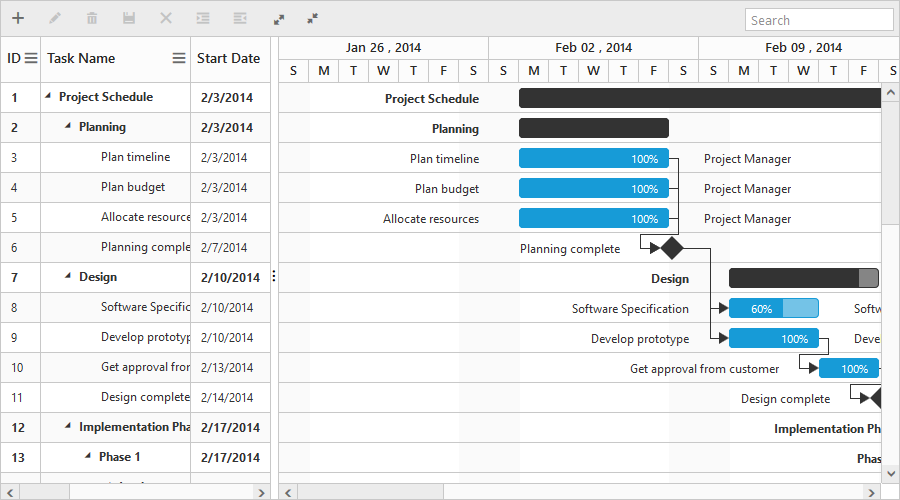Focus the Search input field

pyautogui.click(x=819, y=20)
